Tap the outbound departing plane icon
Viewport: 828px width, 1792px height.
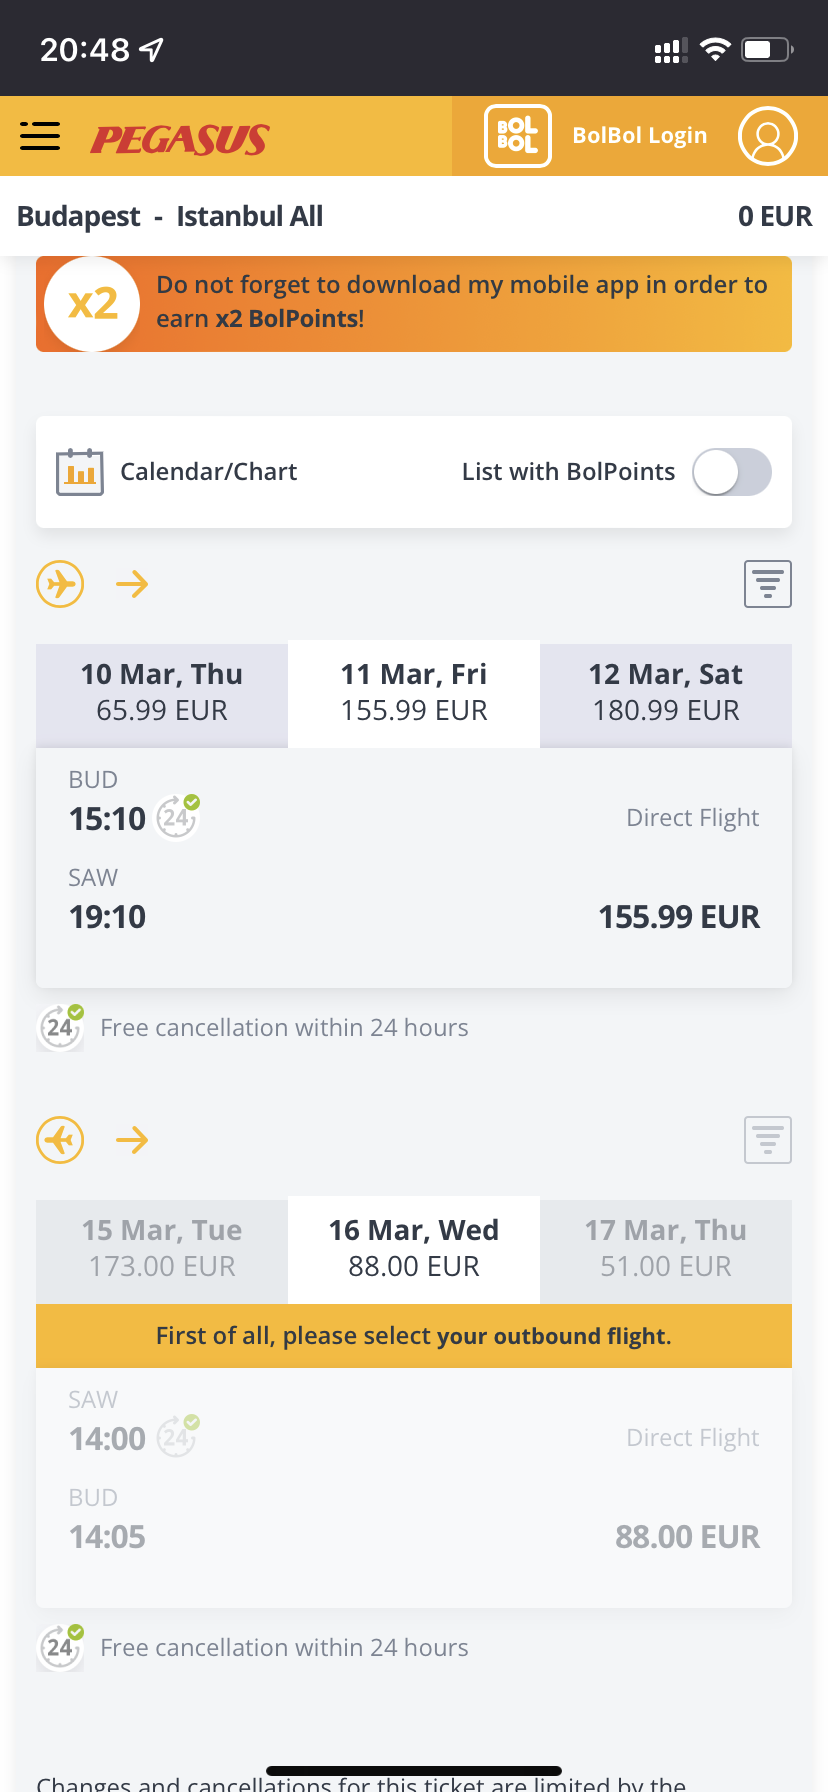tap(60, 584)
